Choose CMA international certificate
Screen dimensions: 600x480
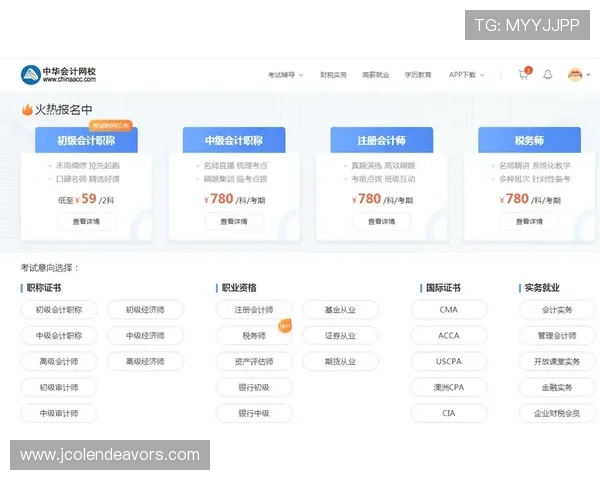449,310
